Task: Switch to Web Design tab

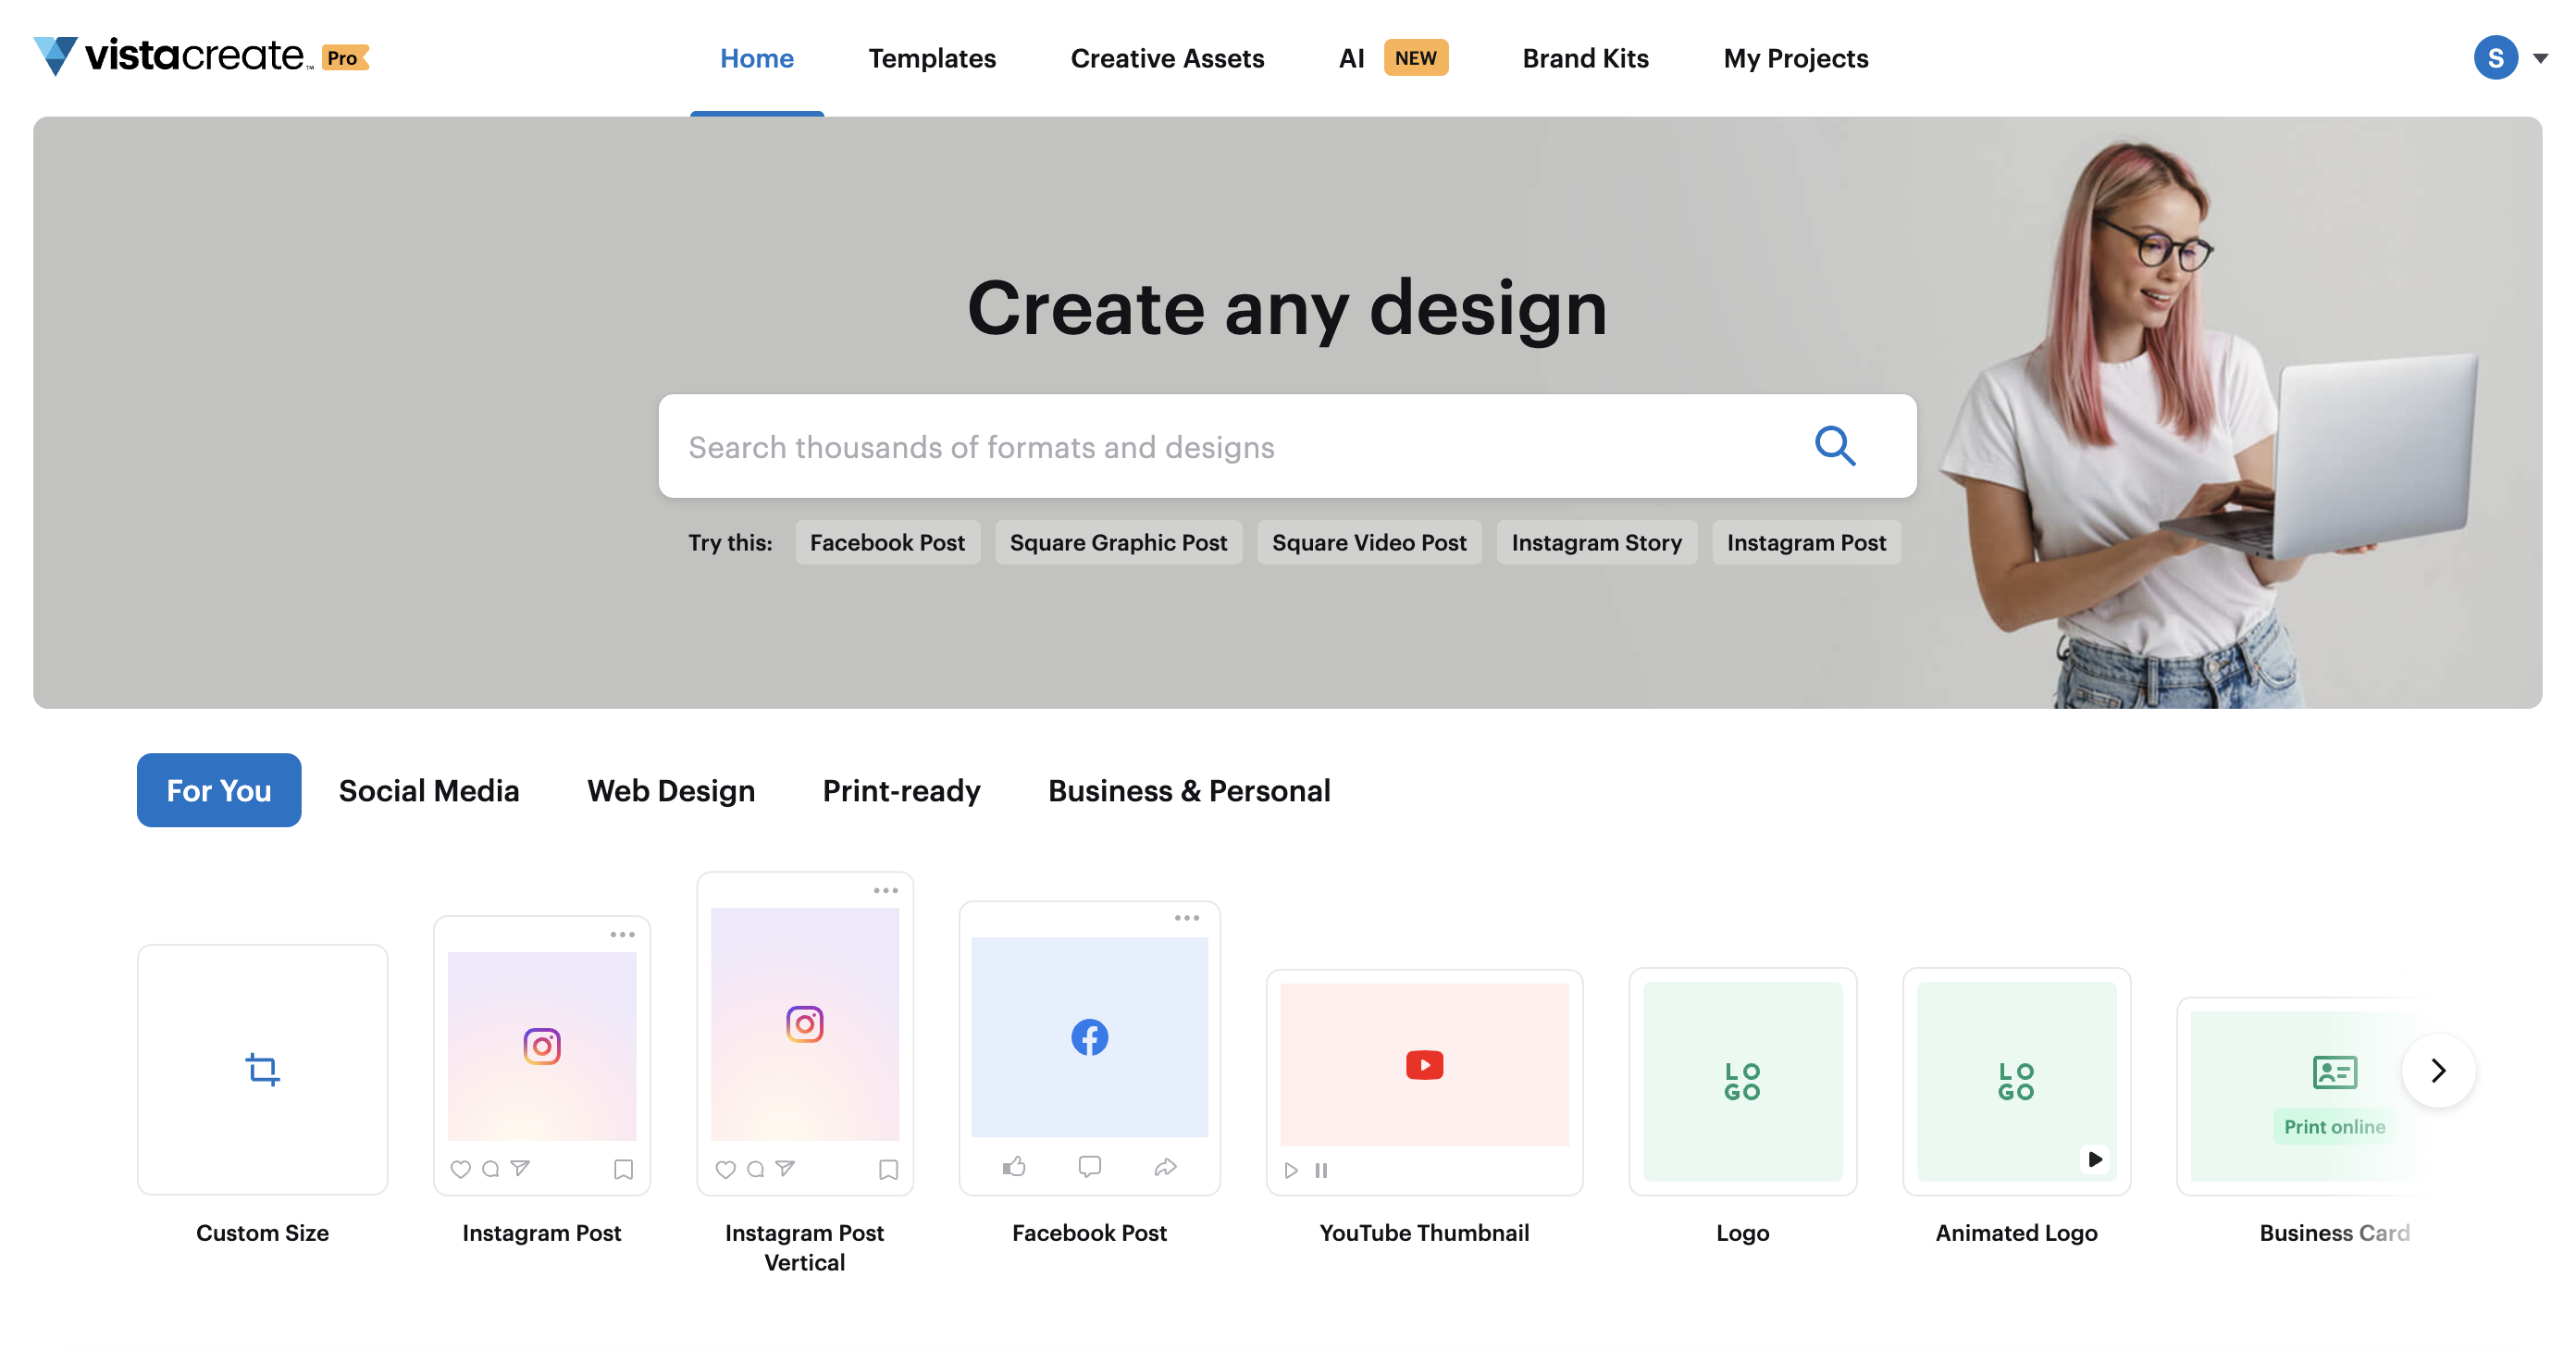Action: 670,790
